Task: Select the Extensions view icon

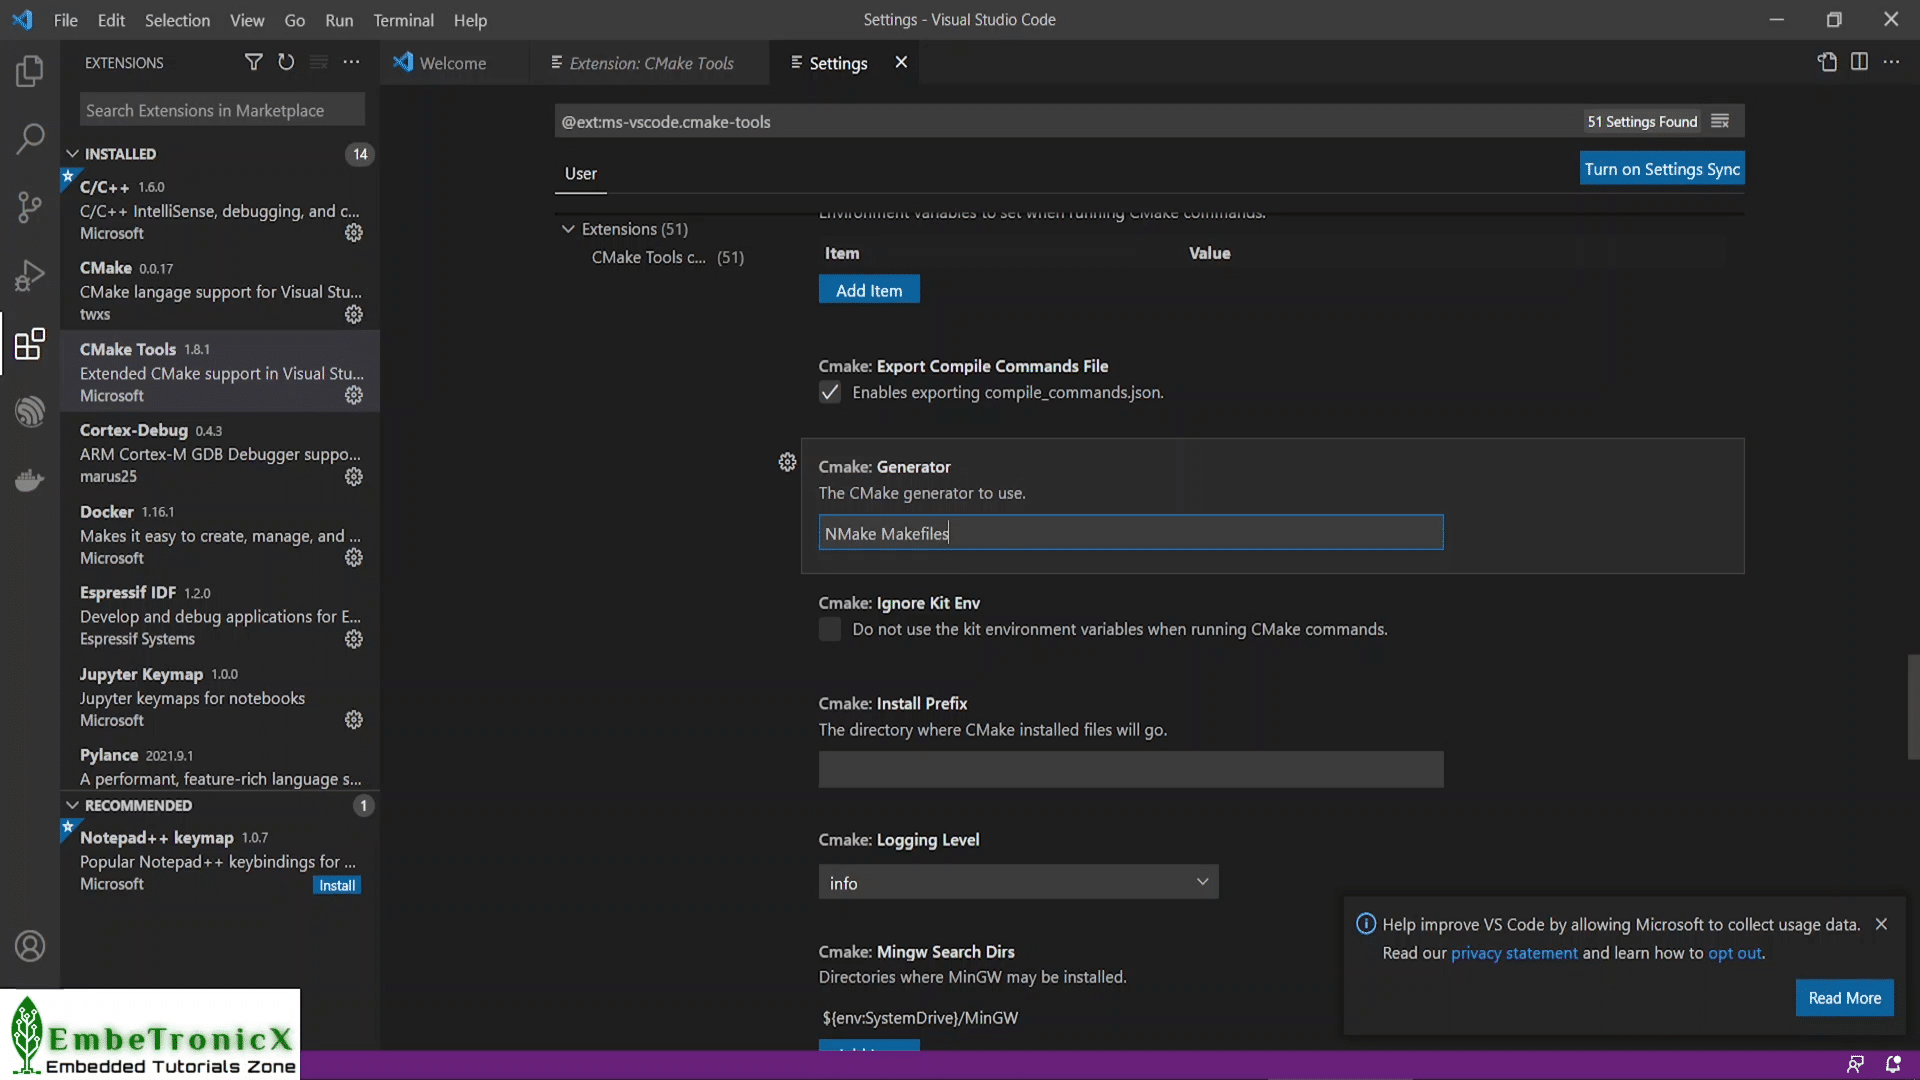Action: pos(30,343)
